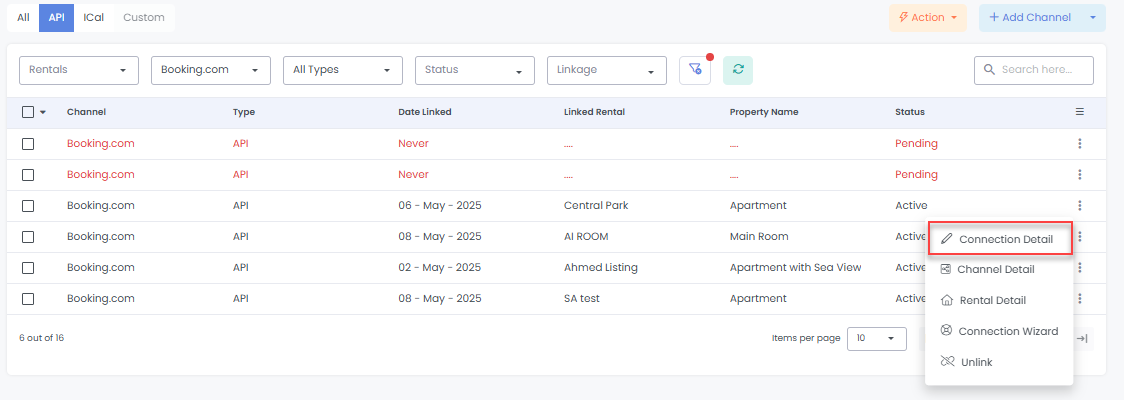Expand the Add Channel arrow dropdown
The width and height of the screenshot is (1124, 400).
[x=1093, y=17]
